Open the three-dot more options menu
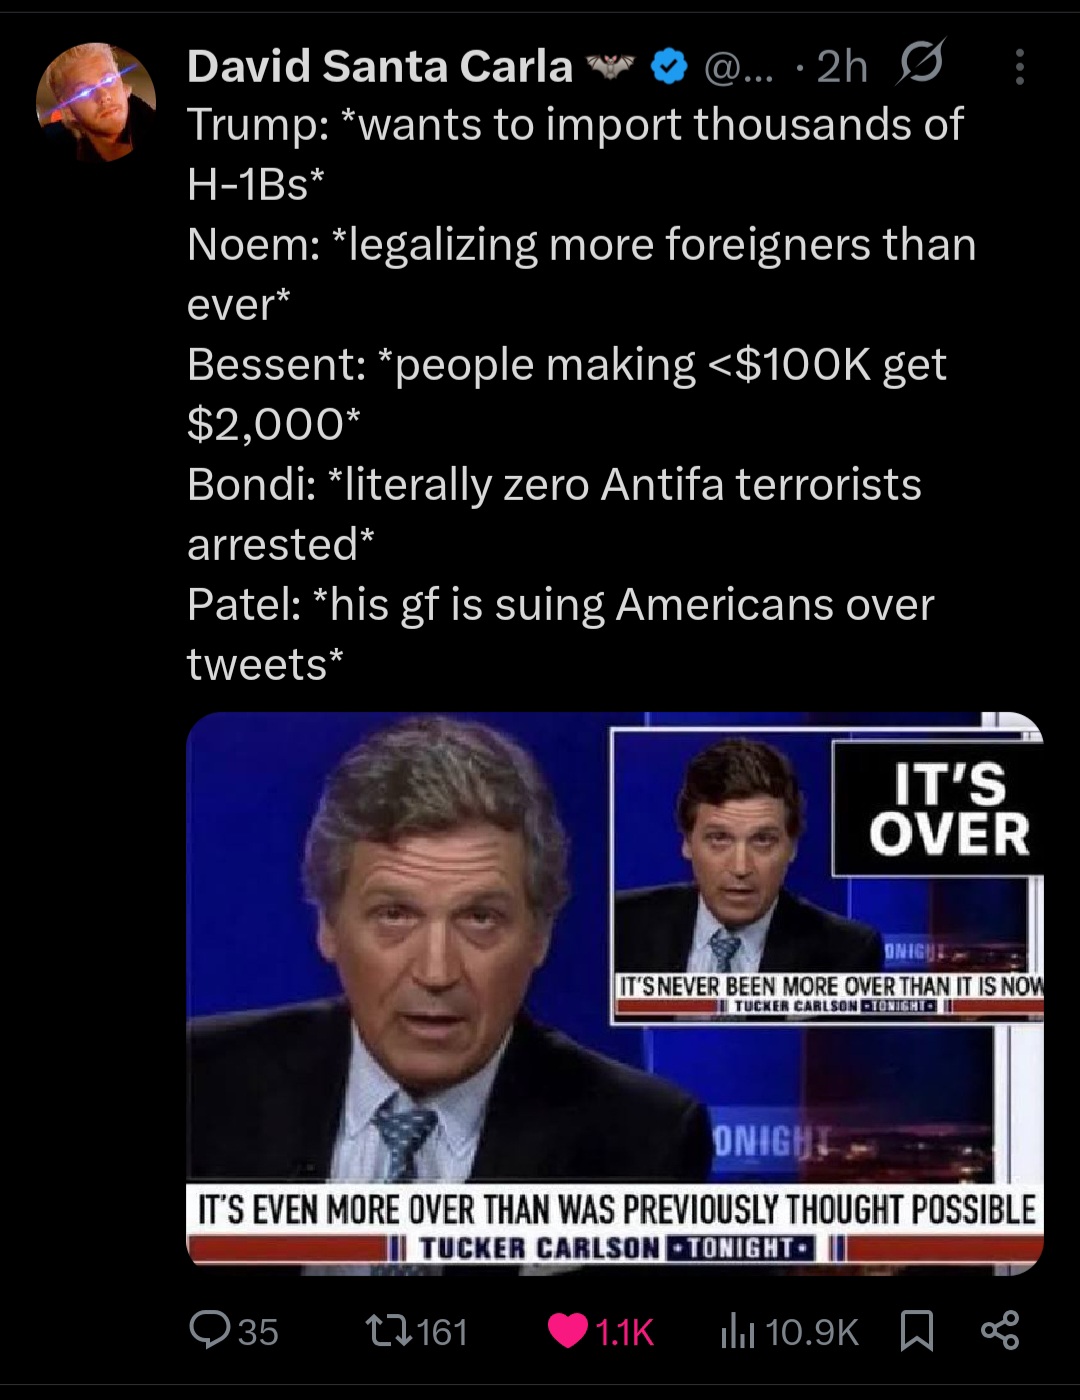Viewport: 1080px width, 1400px height. click(1019, 67)
